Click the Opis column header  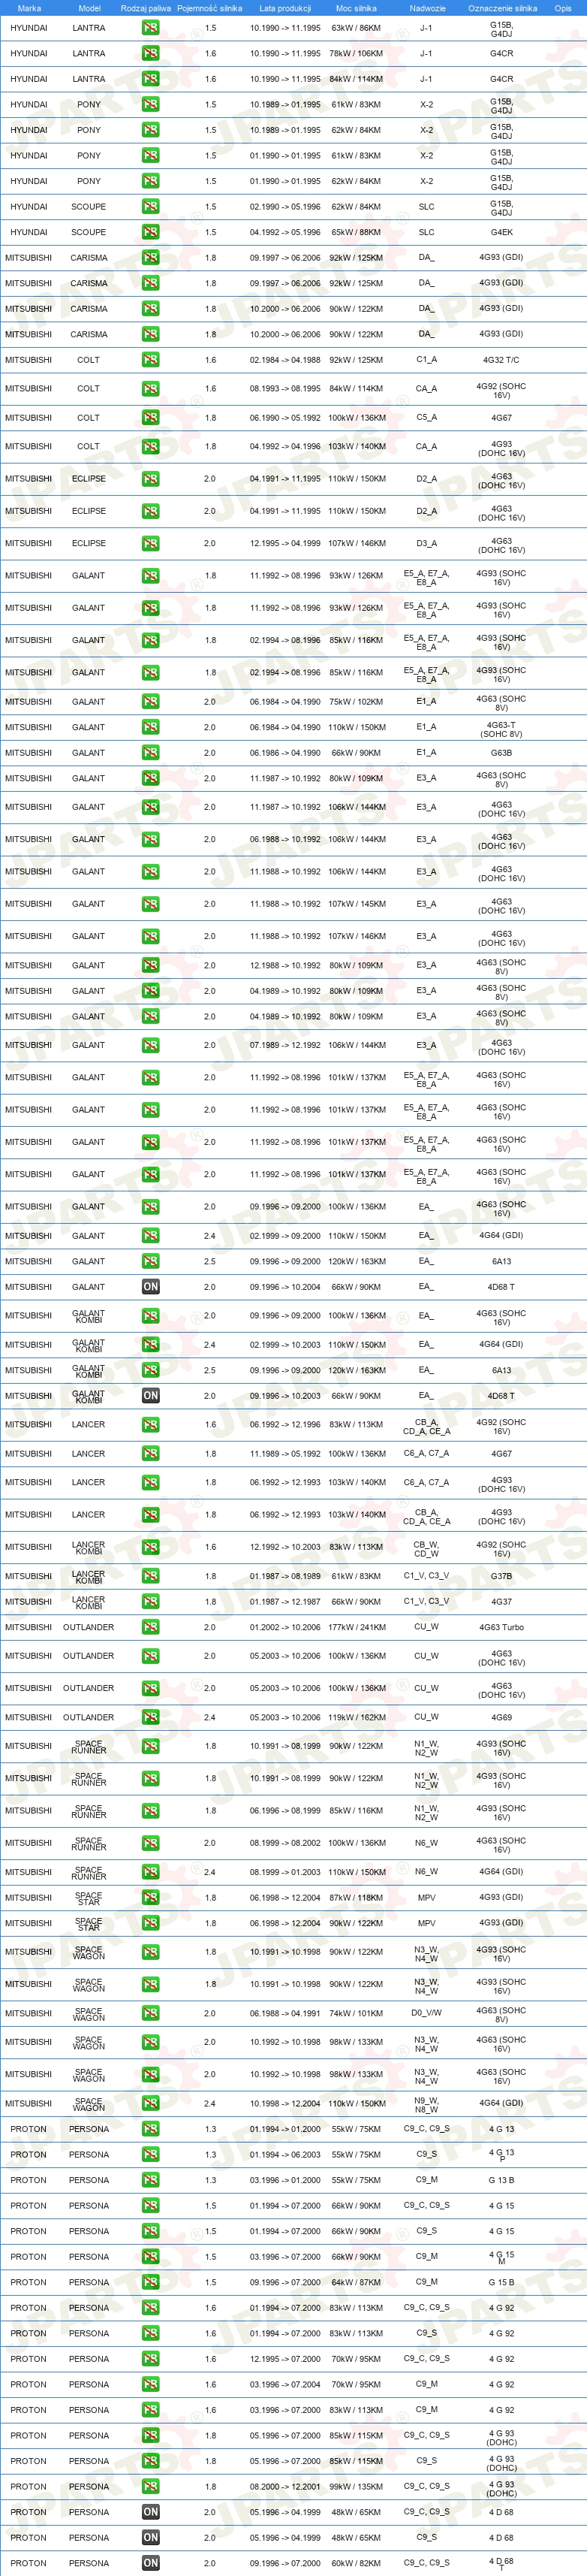[563, 8]
